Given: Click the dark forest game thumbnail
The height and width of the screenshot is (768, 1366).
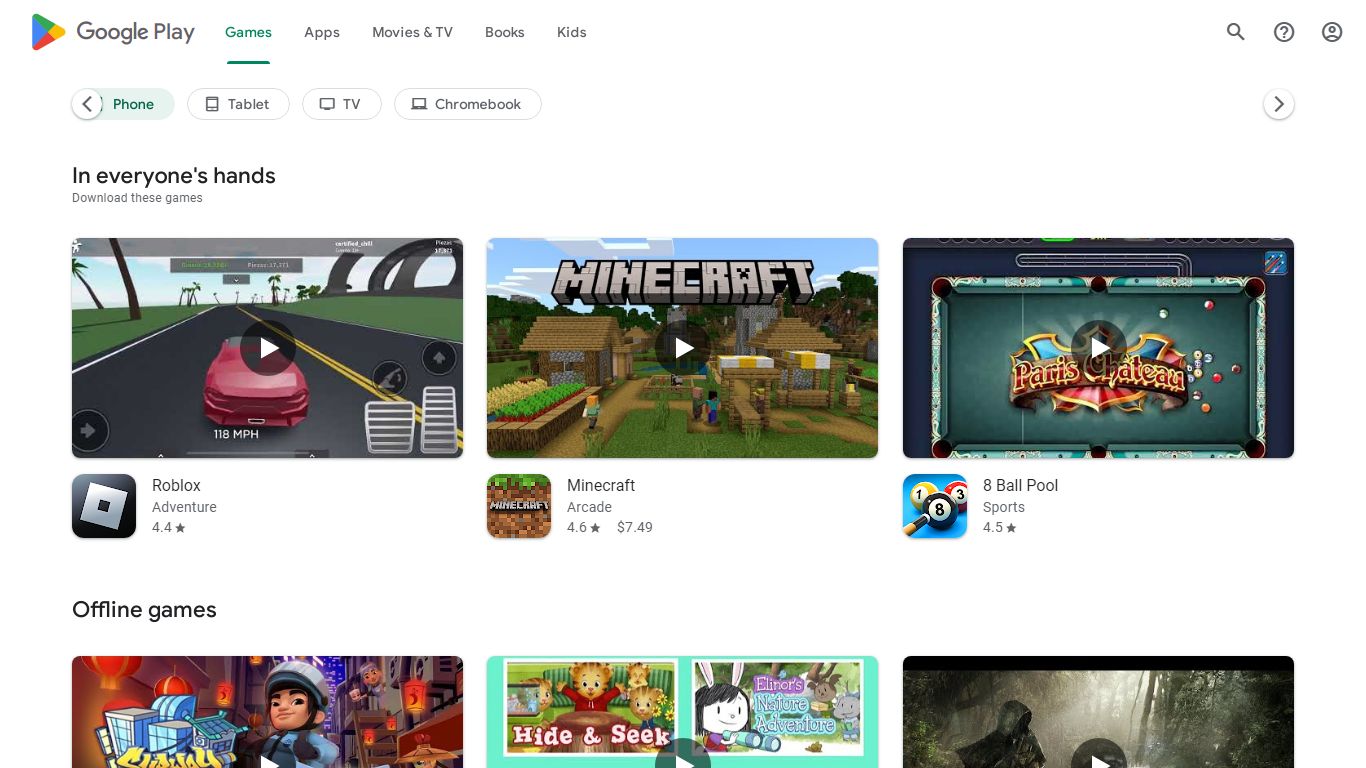Looking at the screenshot, I should (1099, 712).
